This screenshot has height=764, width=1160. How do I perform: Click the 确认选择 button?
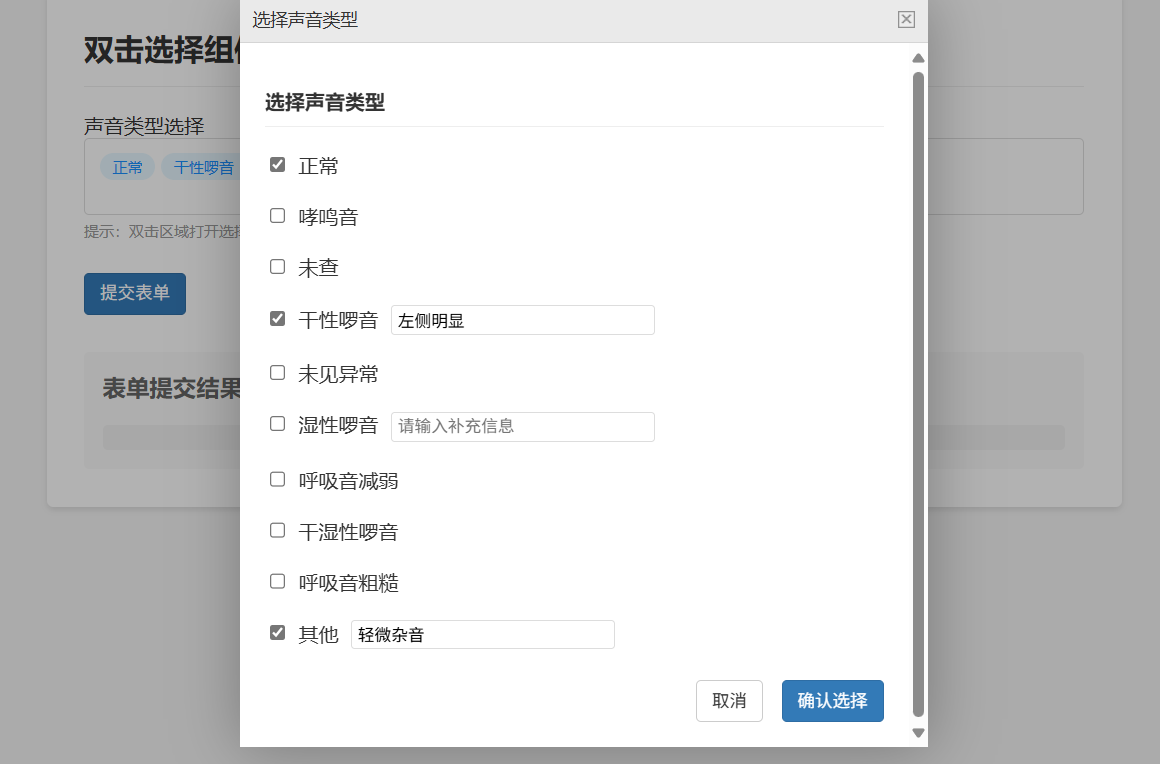tap(832, 701)
